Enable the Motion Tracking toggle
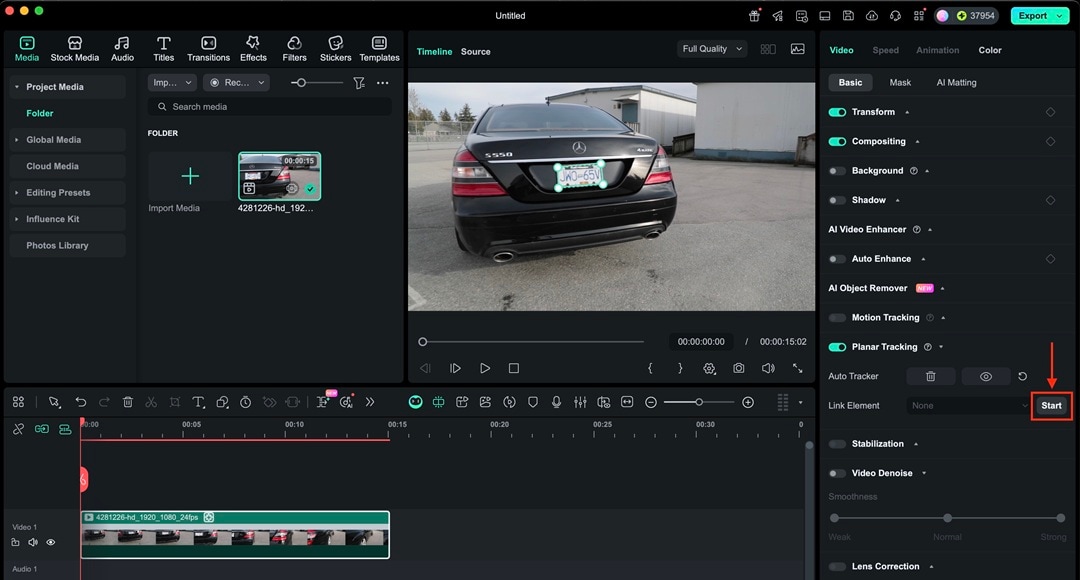 tap(837, 318)
